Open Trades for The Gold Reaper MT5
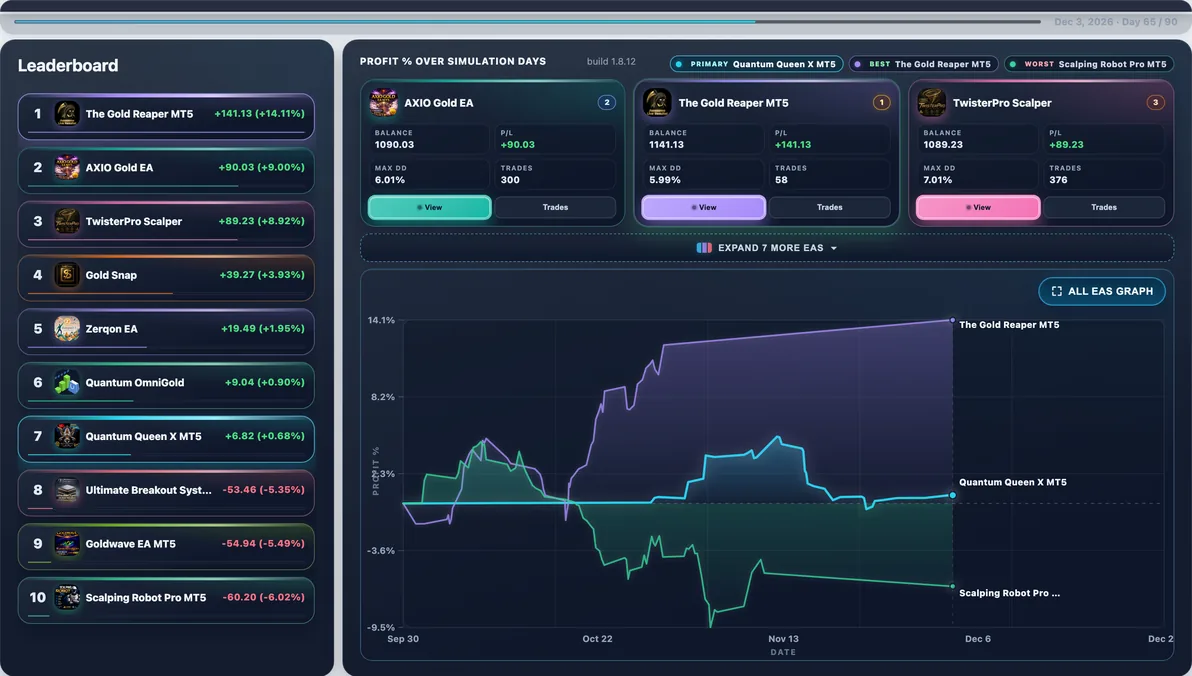 pyautogui.click(x=830, y=208)
